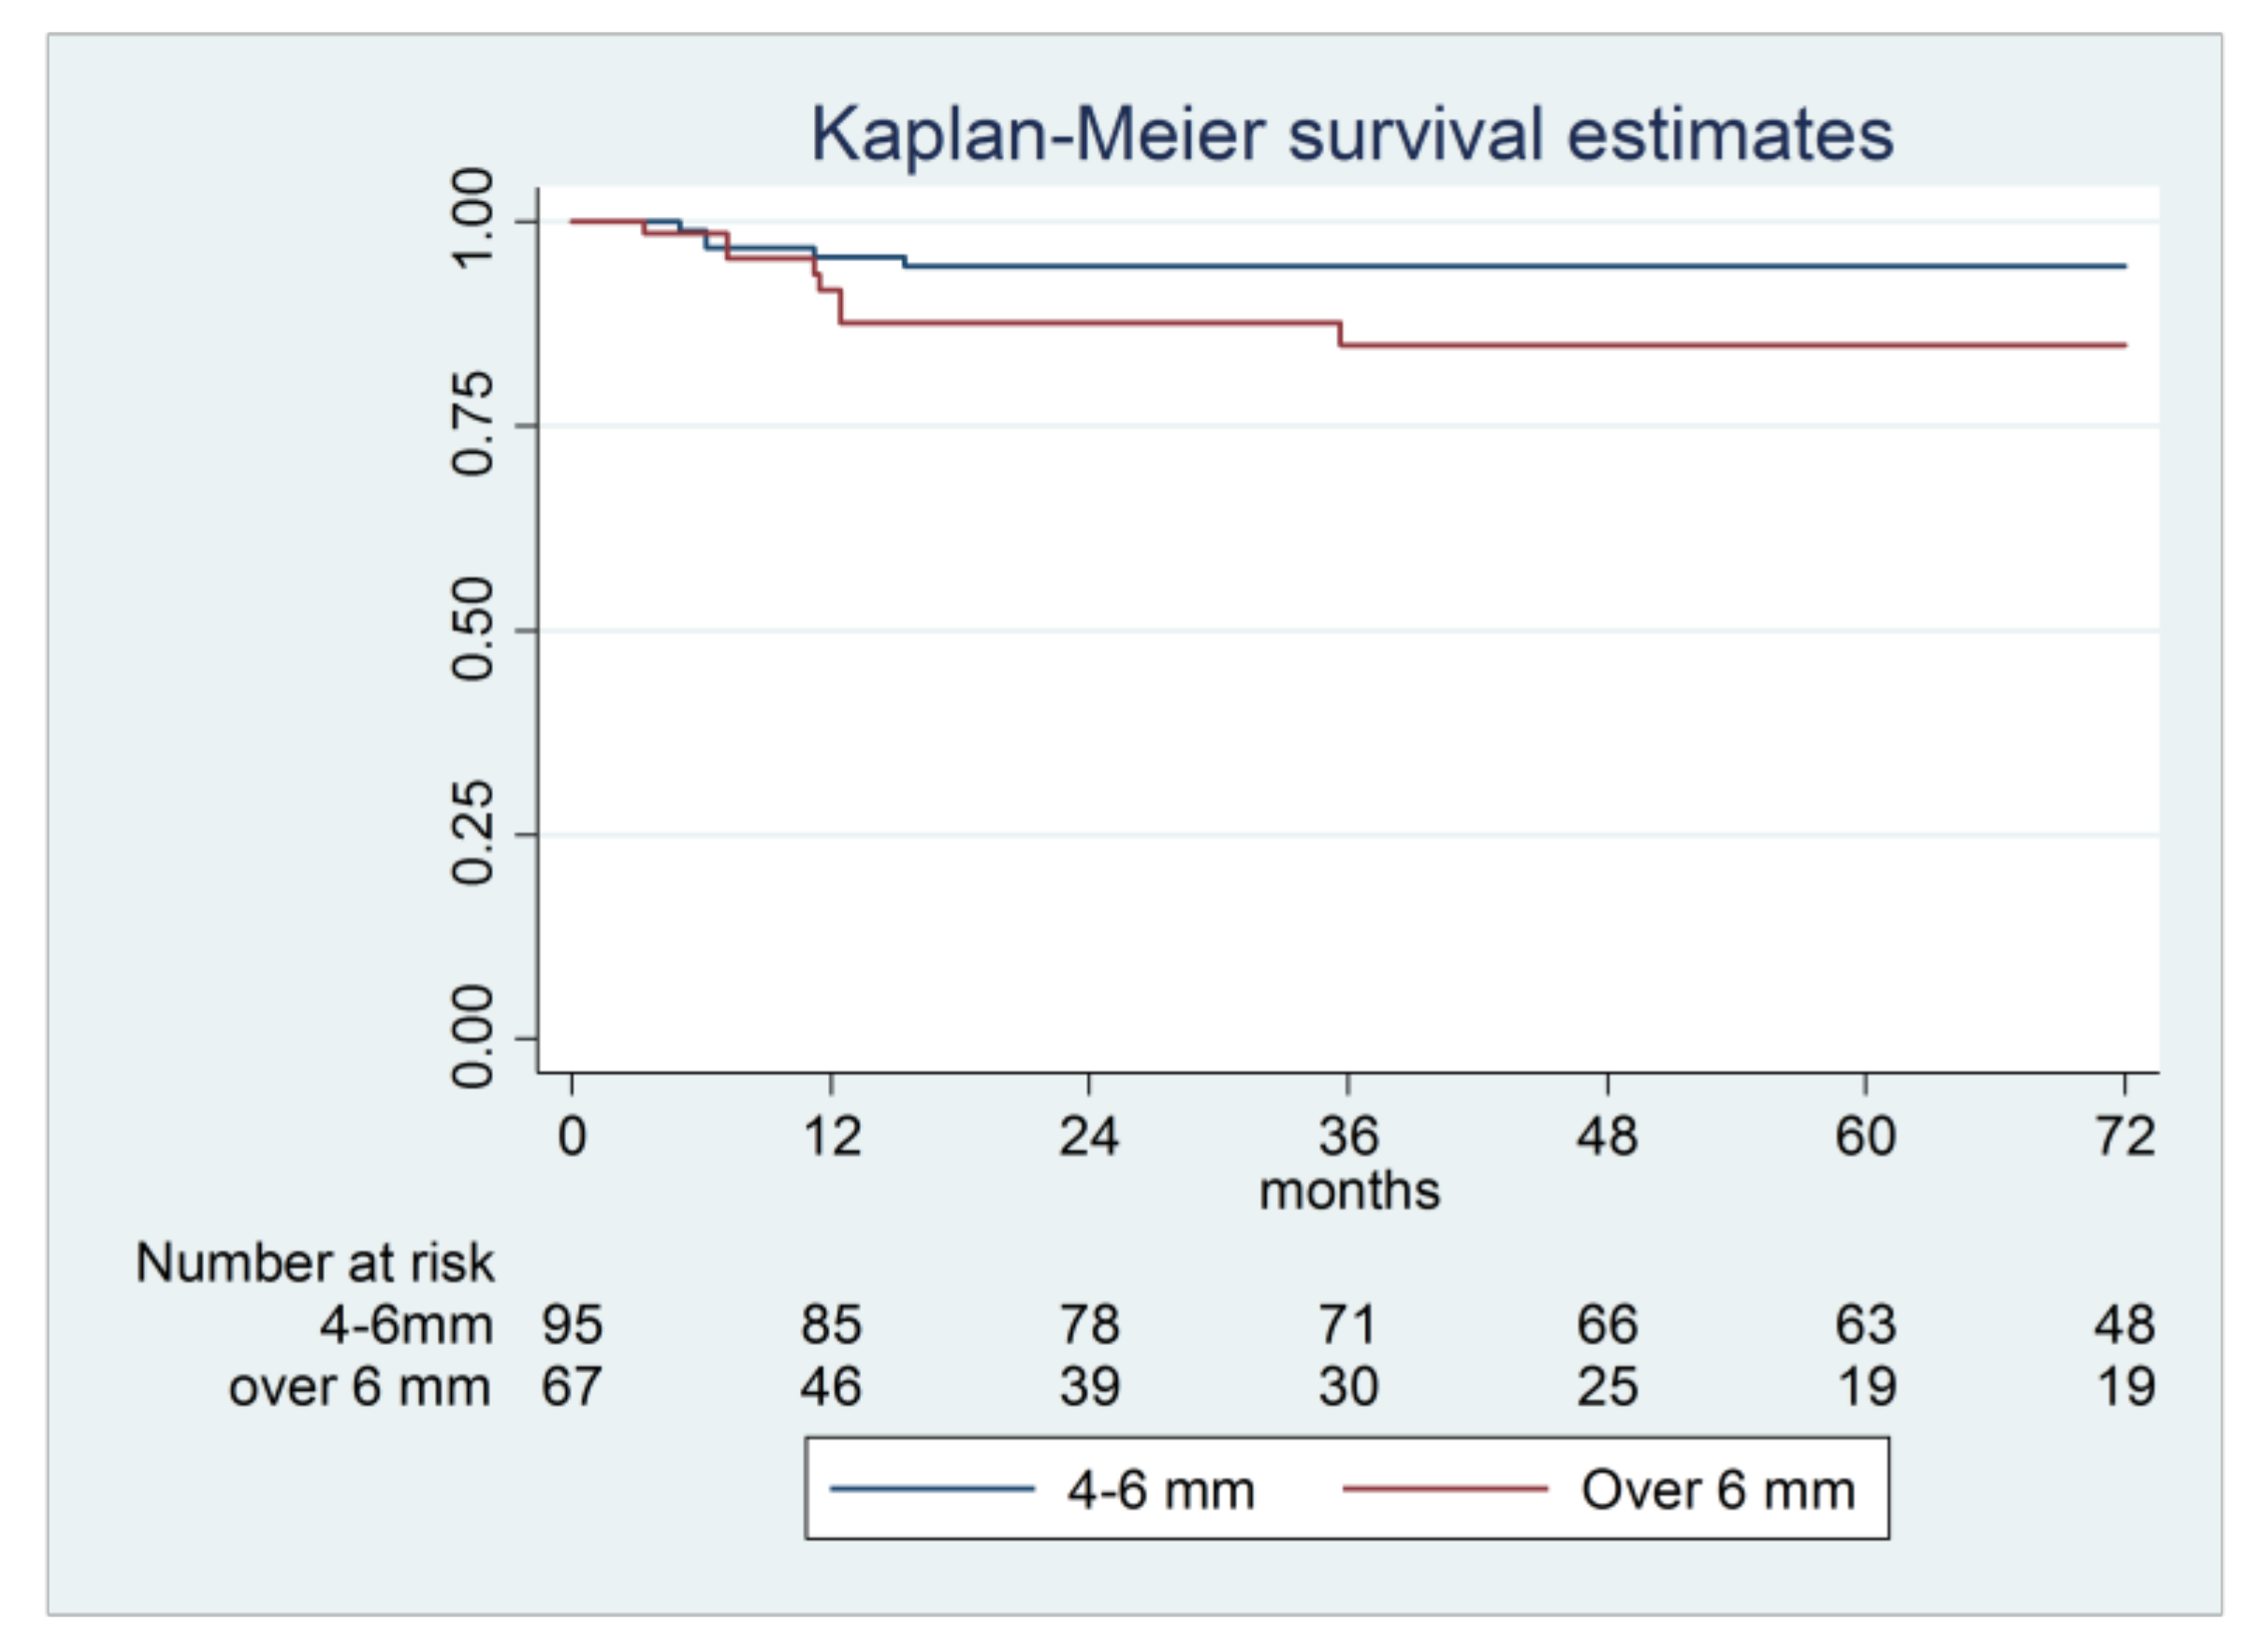Click the at-risk value 30
Image resolution: width=2268 pixels, height=1650 pixels.
[1348, 1387]
